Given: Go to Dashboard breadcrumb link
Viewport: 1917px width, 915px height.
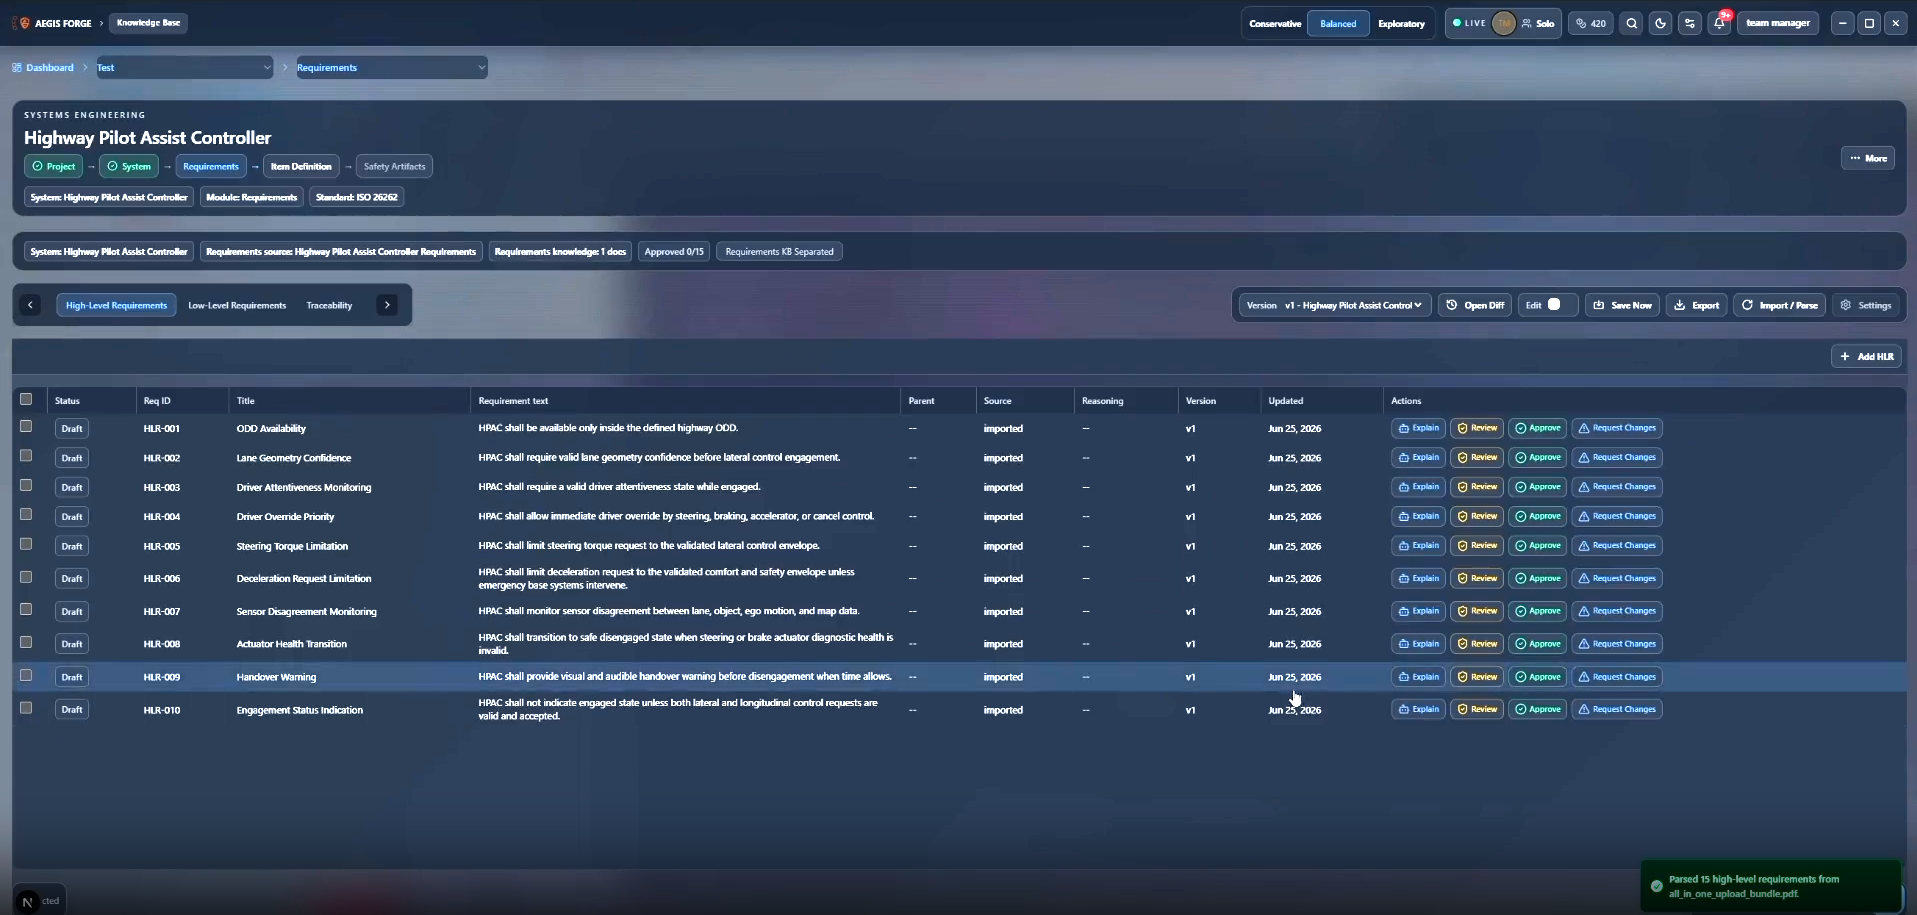Looking at the screenshot, I should [x=43, y=67].
